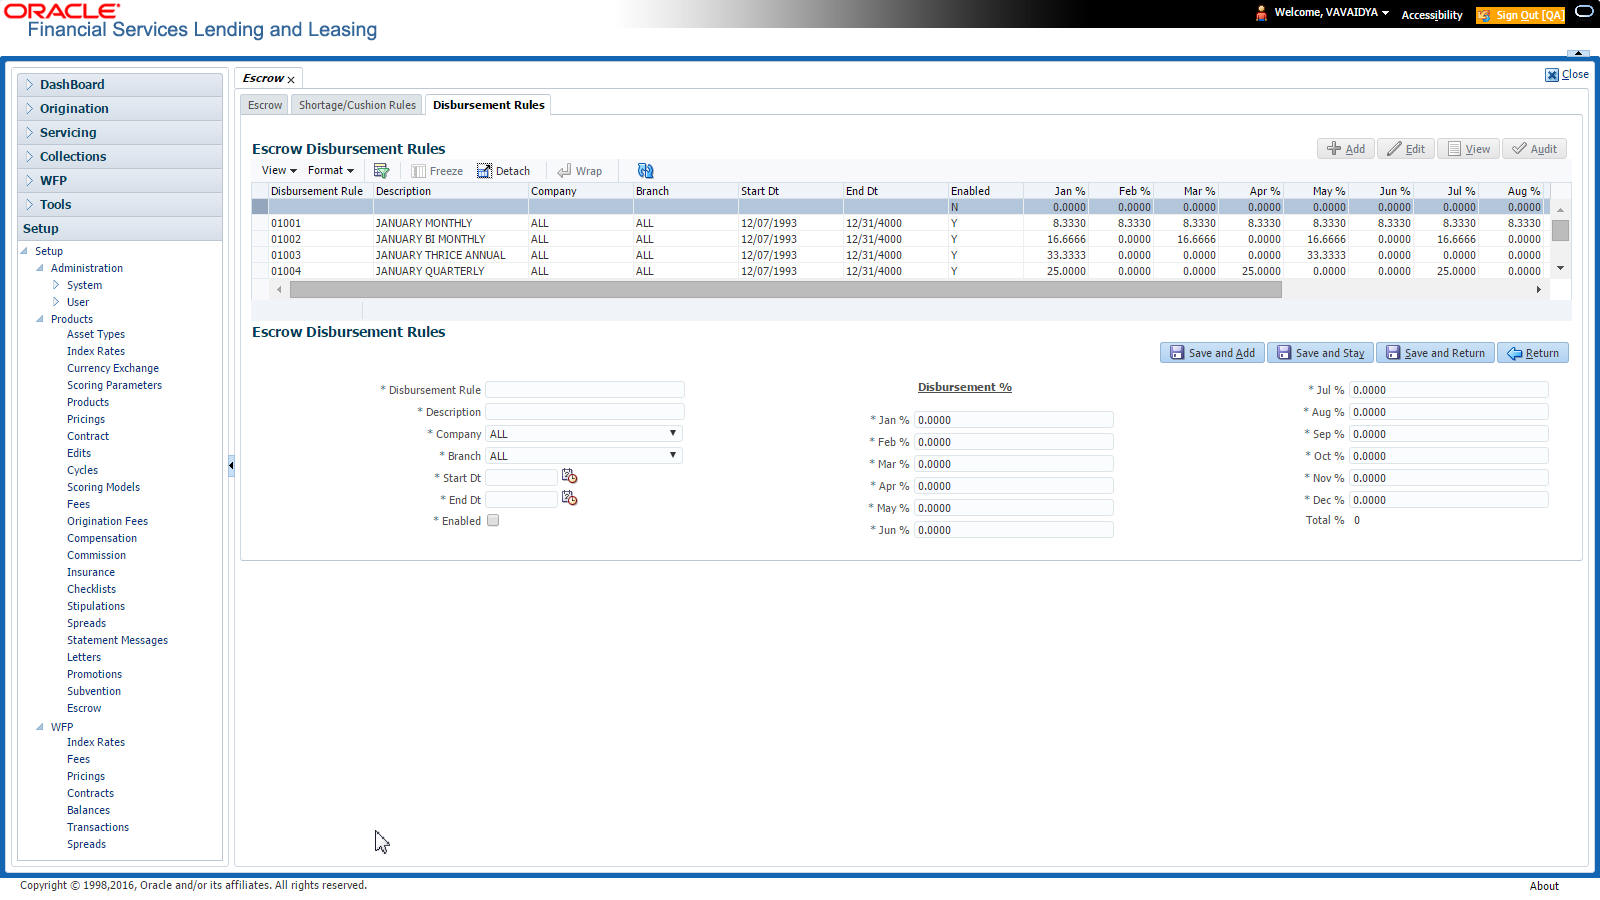Click the Freeze column toolbar button
Screen dimensions: 1600x900
[x=437, y=171]
